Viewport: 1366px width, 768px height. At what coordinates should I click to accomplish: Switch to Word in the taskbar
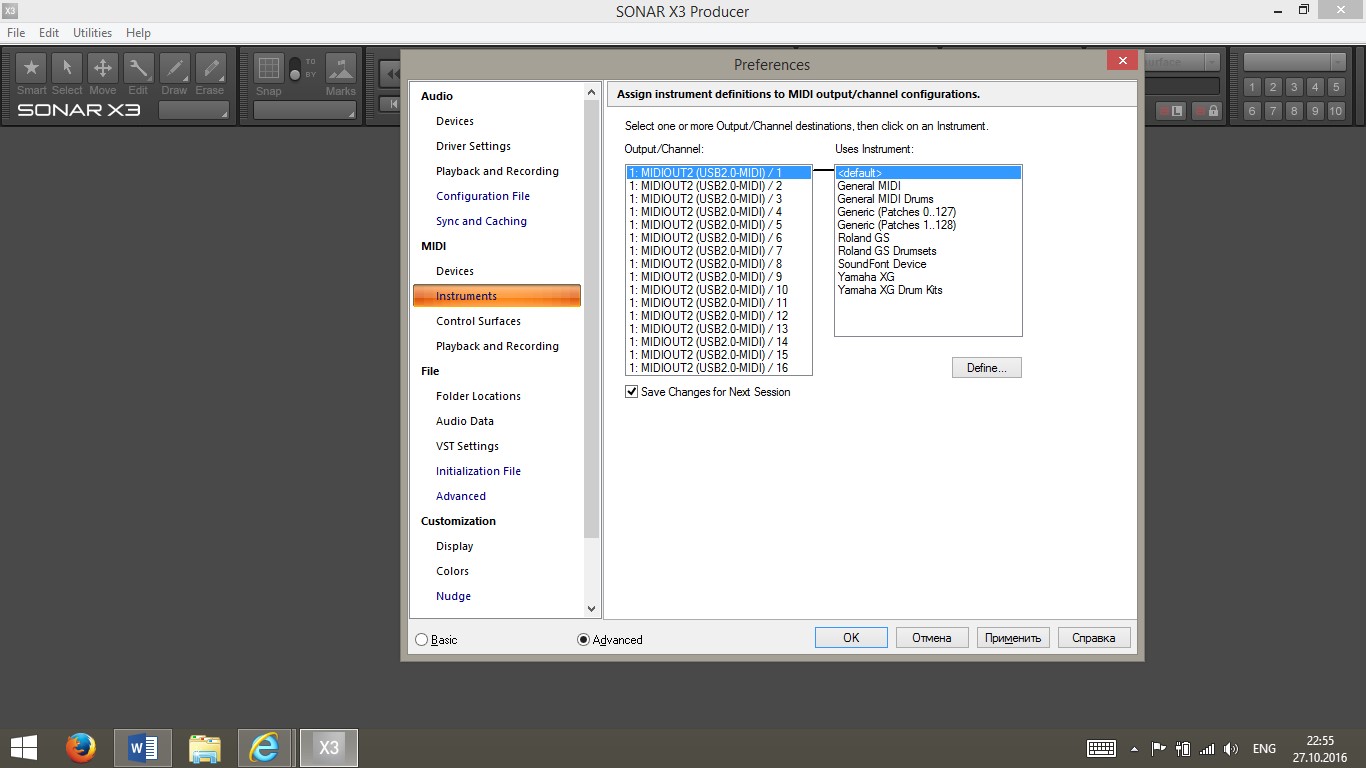click(x=143, y=748)
